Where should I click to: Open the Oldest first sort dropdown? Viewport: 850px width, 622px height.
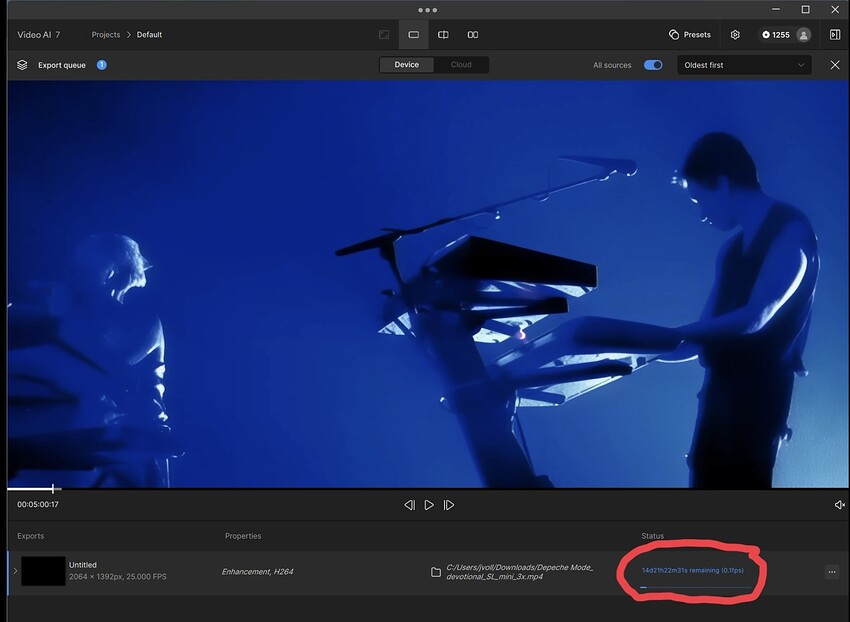(744, 65)
